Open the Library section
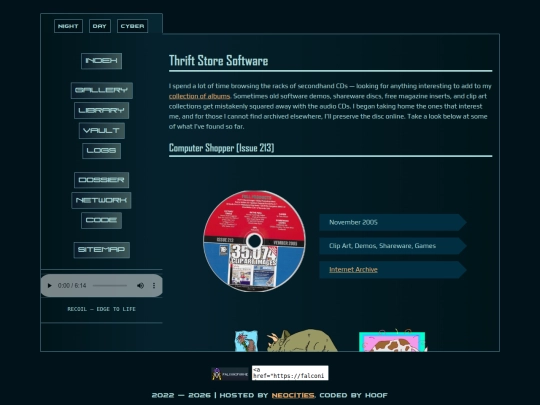 (102, 111)
